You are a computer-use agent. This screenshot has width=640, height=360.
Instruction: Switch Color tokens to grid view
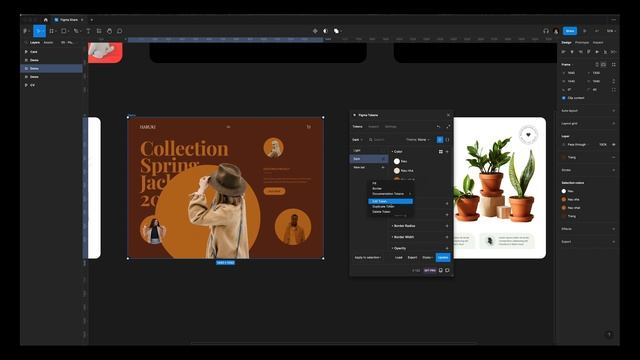[x=441, y=151]
